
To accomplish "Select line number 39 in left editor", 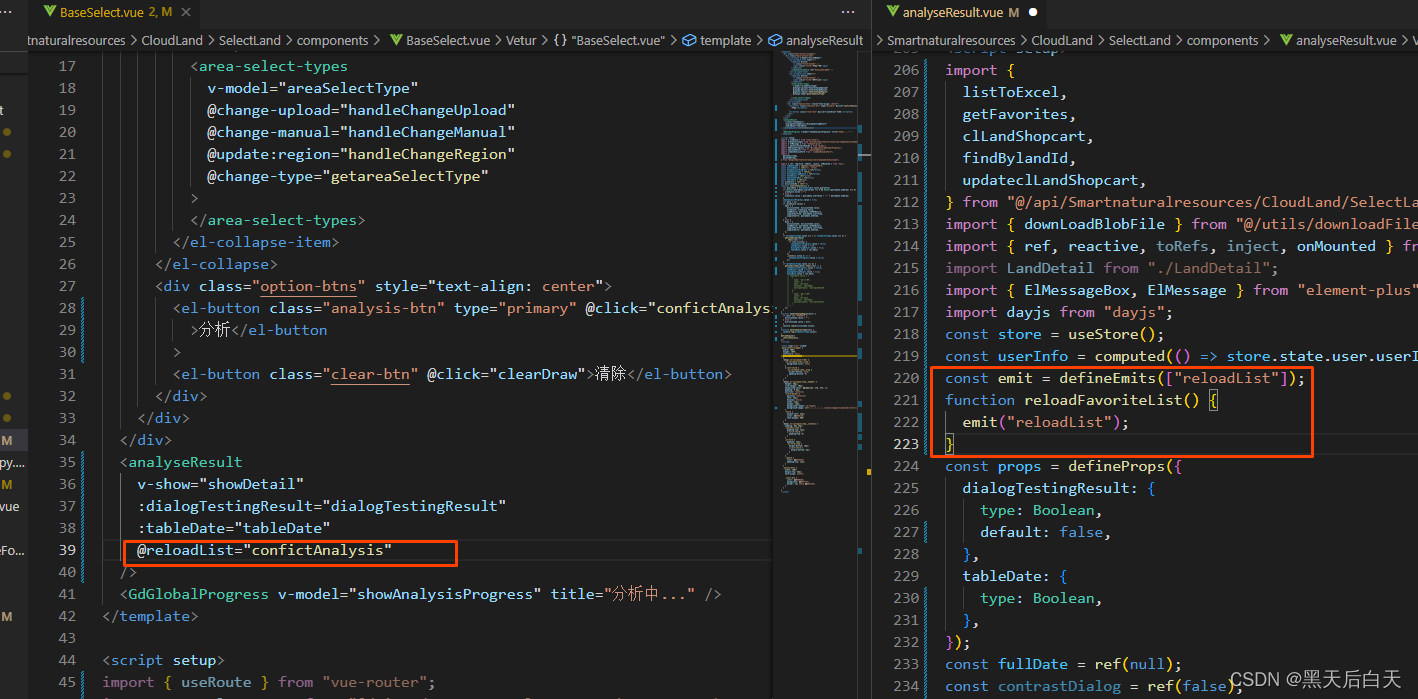I will click(67, 550).
